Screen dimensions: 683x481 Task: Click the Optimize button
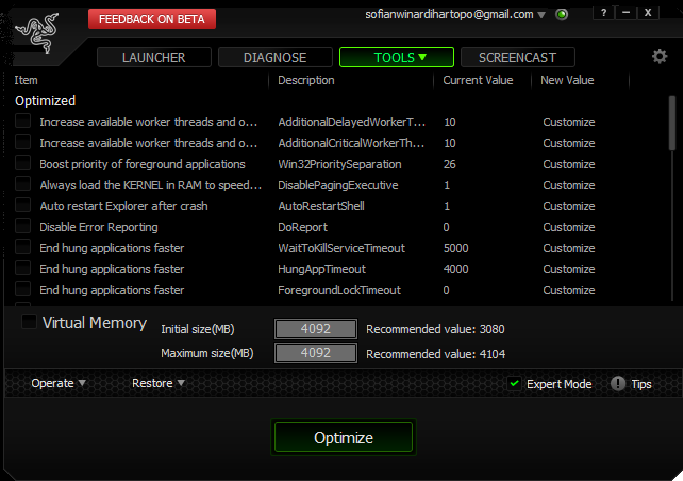tap(343, 437)
